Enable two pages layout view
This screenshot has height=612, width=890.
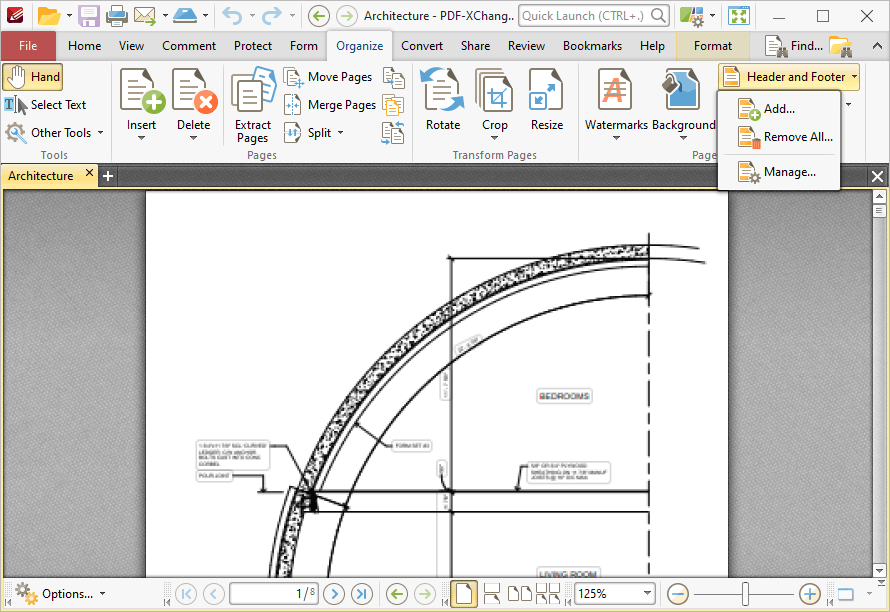click(519, 594)
